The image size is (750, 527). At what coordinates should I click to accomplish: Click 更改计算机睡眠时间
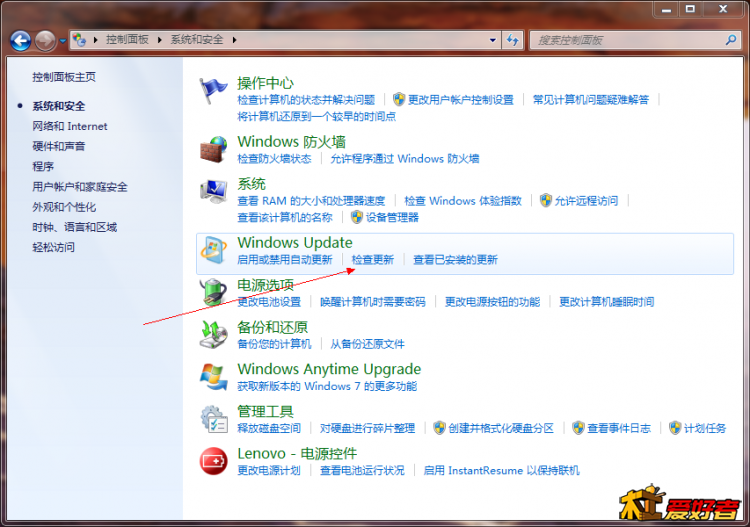[607, 302]
